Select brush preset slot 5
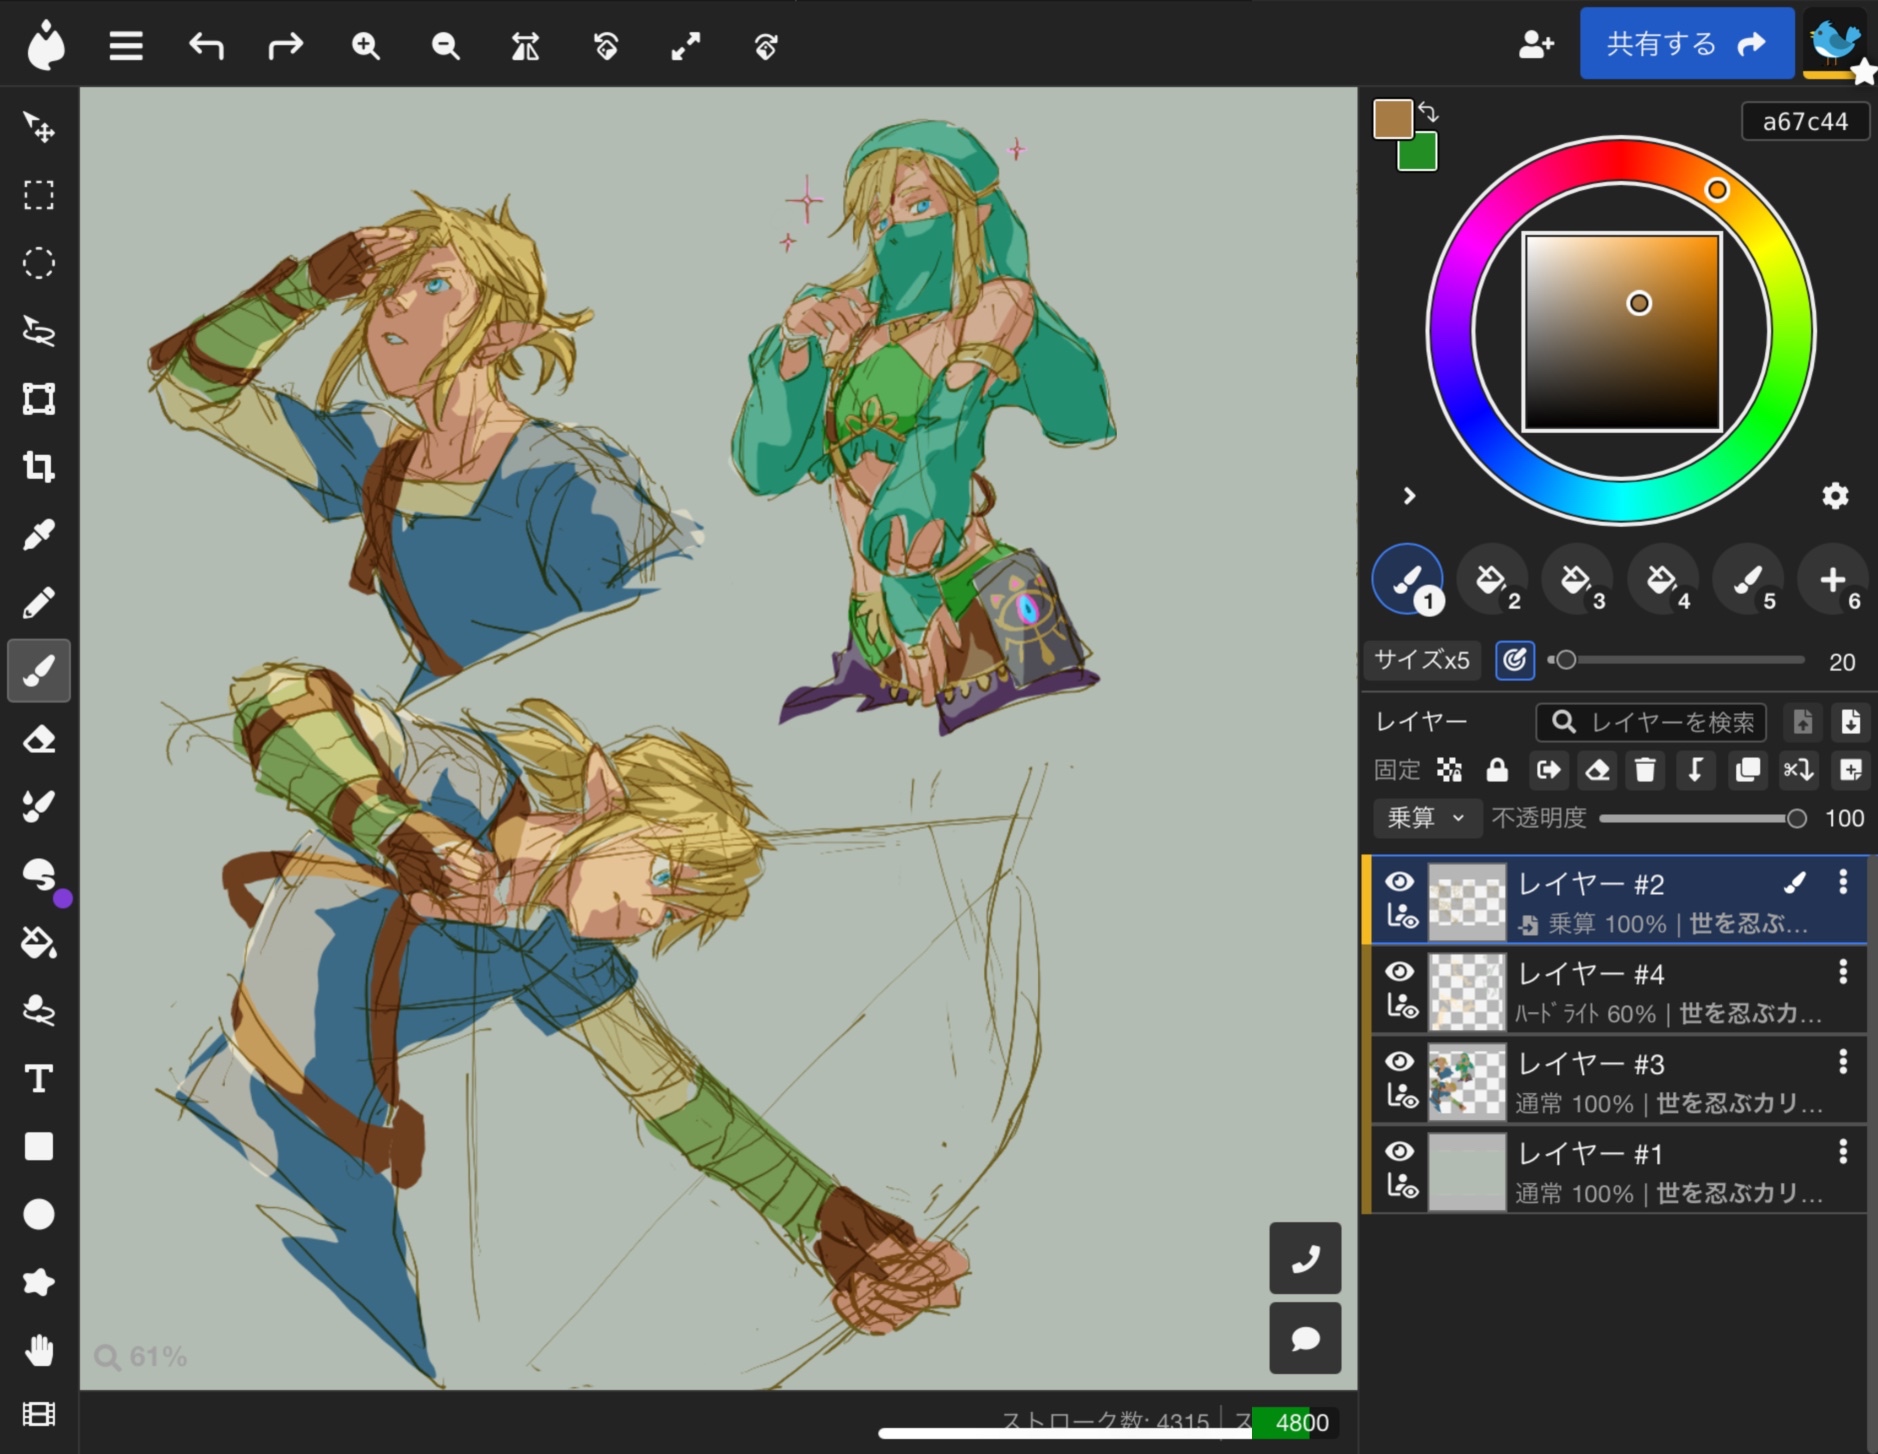 (1748, 579)
